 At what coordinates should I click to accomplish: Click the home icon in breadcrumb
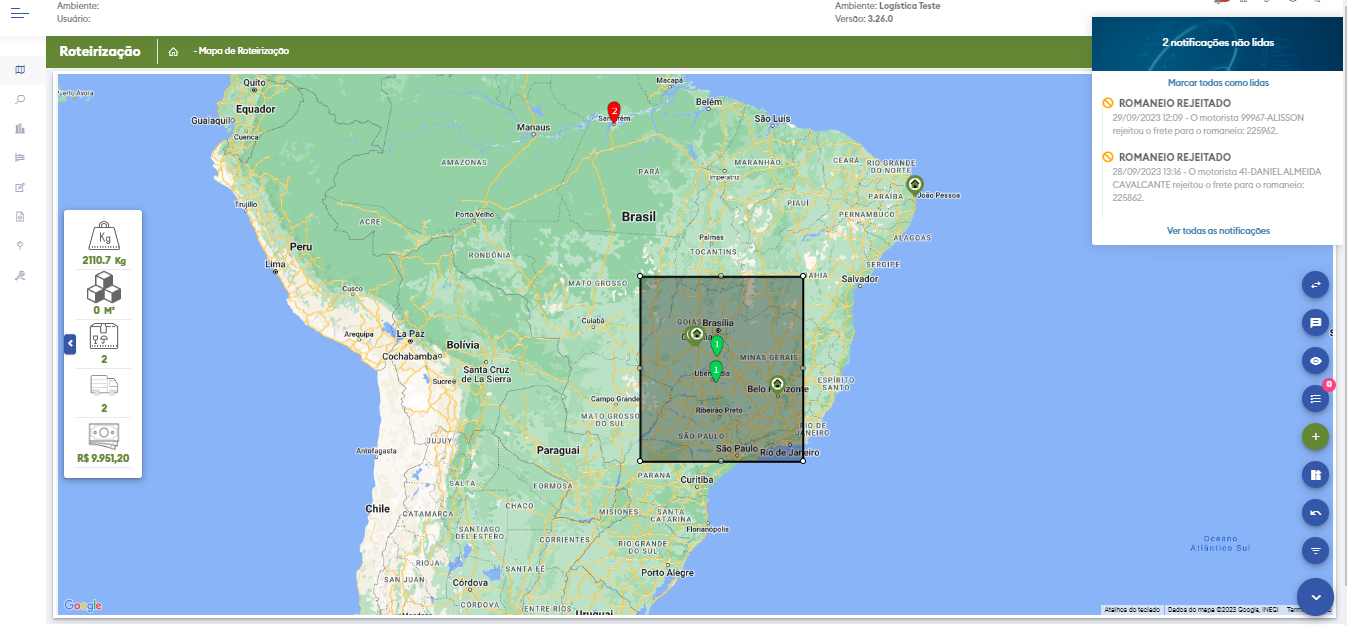pos(174,51)
